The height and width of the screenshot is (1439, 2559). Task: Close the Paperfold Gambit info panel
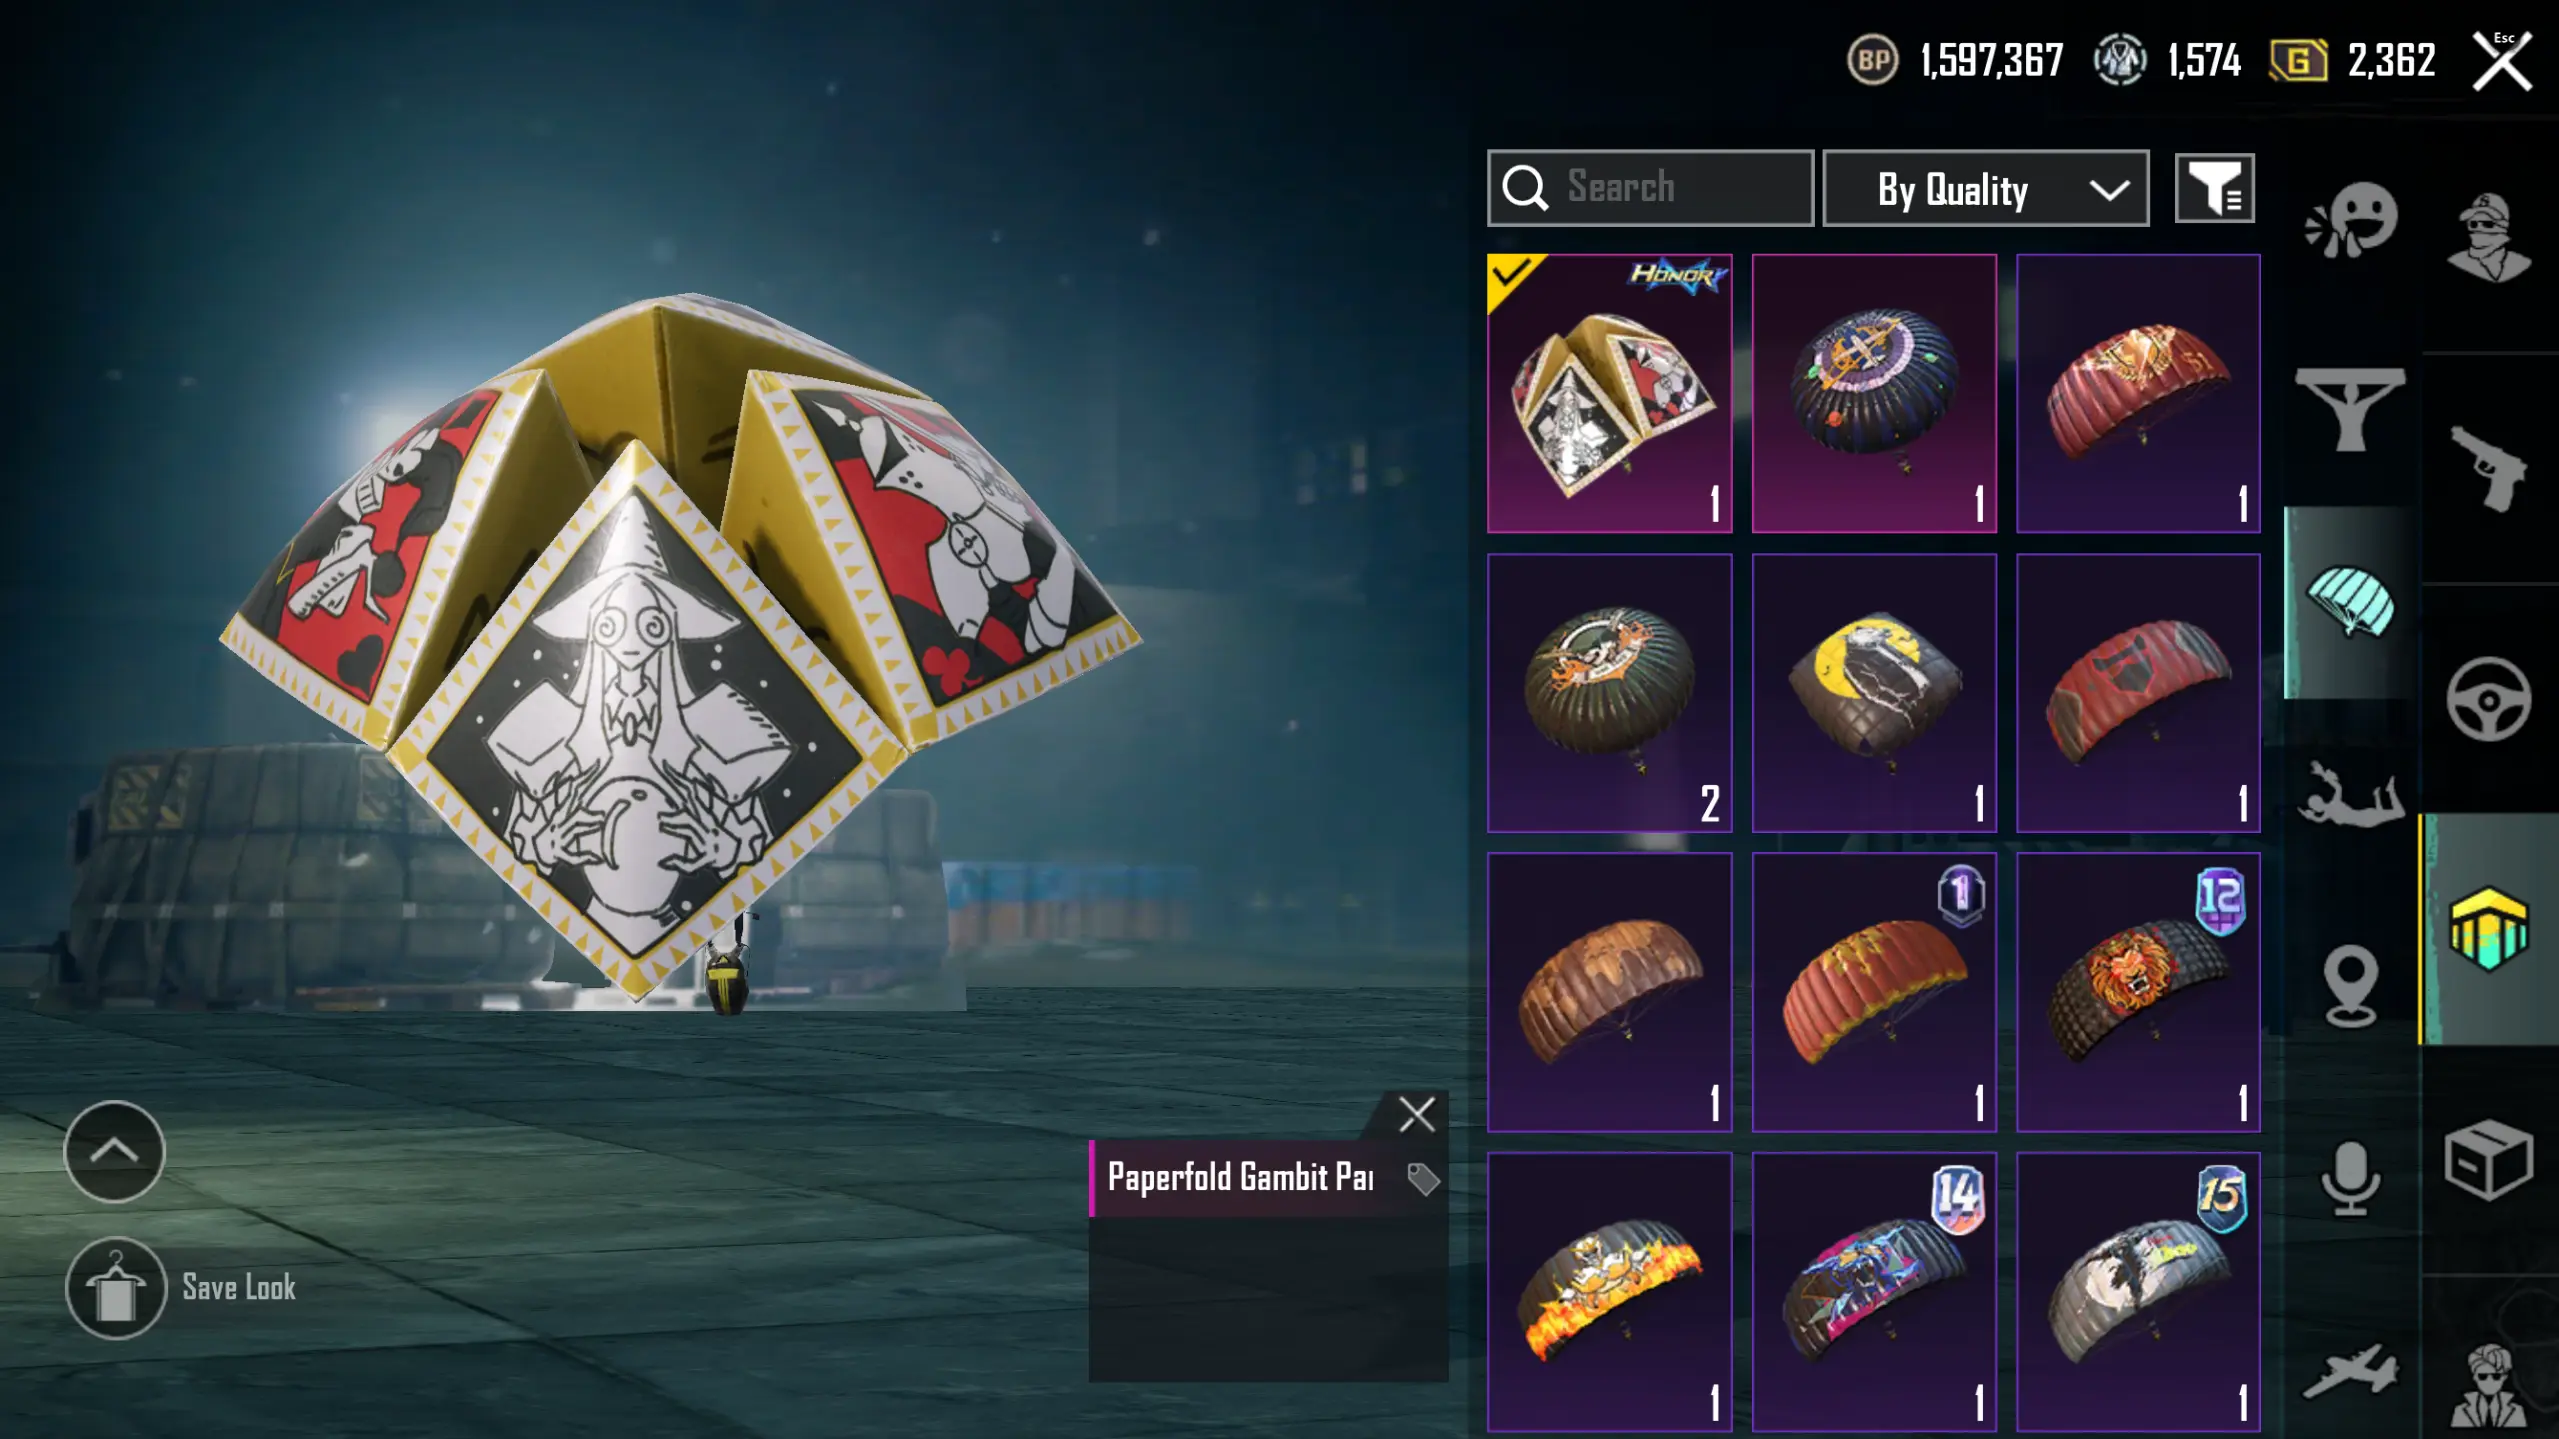pyautogui.click(x=1416, y=1114)
